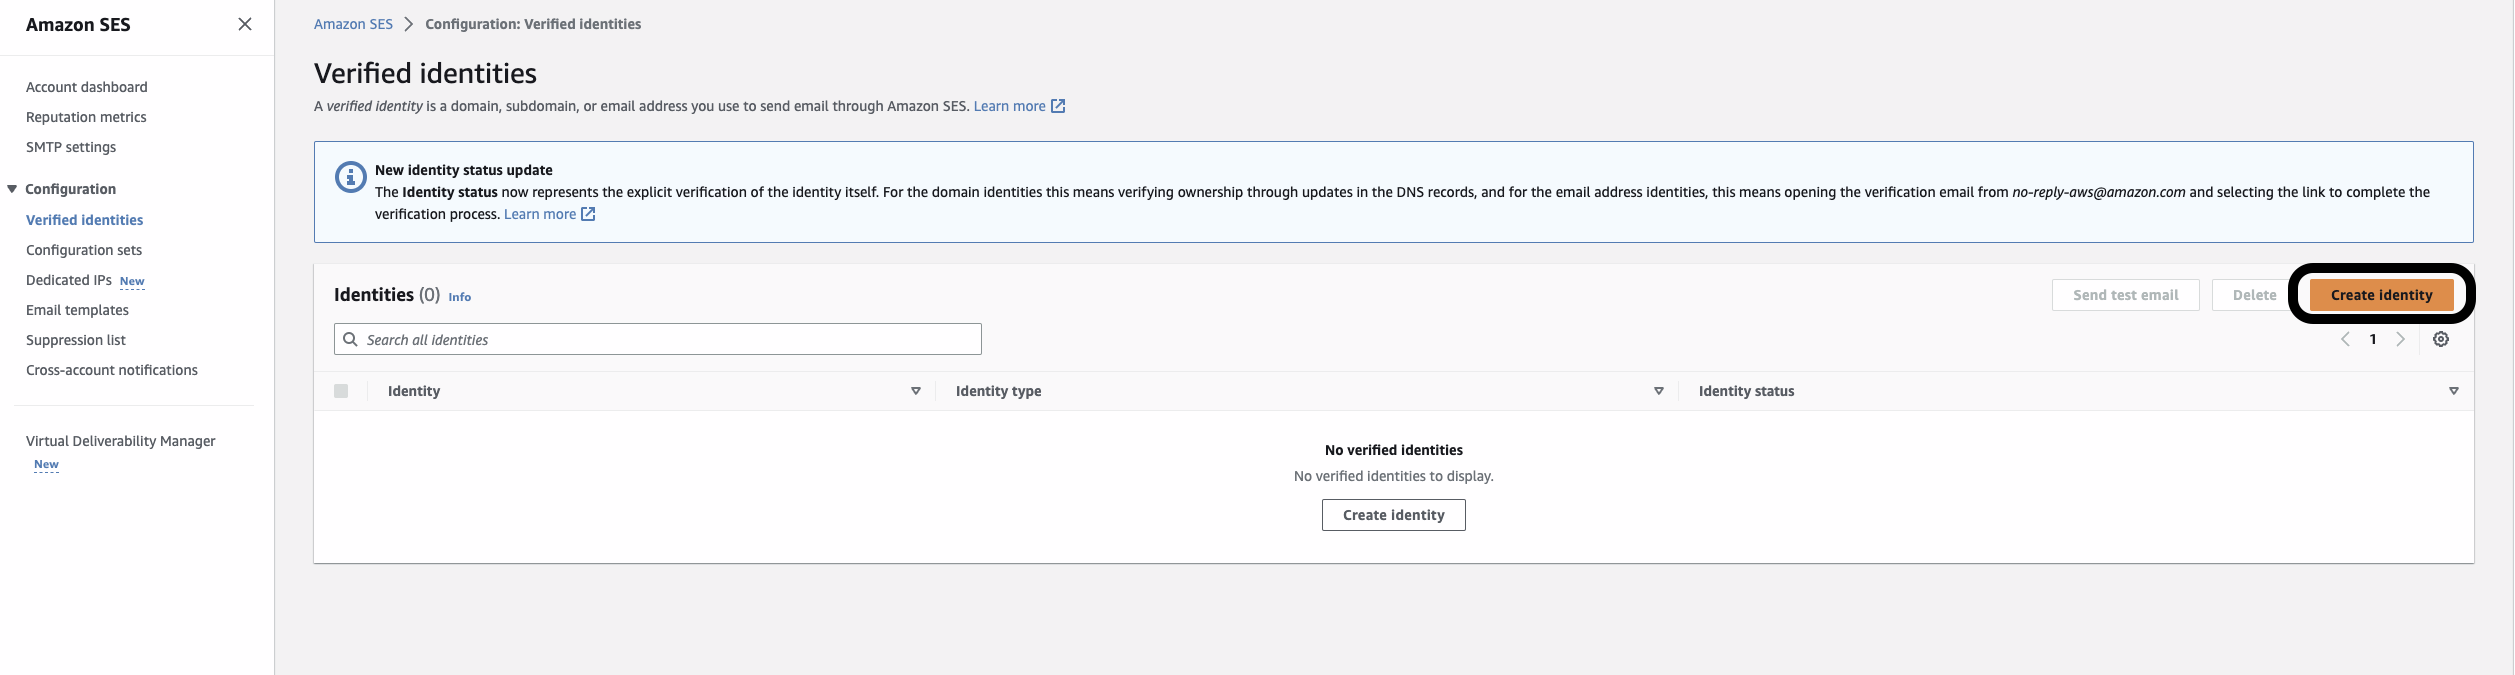Close the Amazon SES navigation panel

click(x=245, y=24)
